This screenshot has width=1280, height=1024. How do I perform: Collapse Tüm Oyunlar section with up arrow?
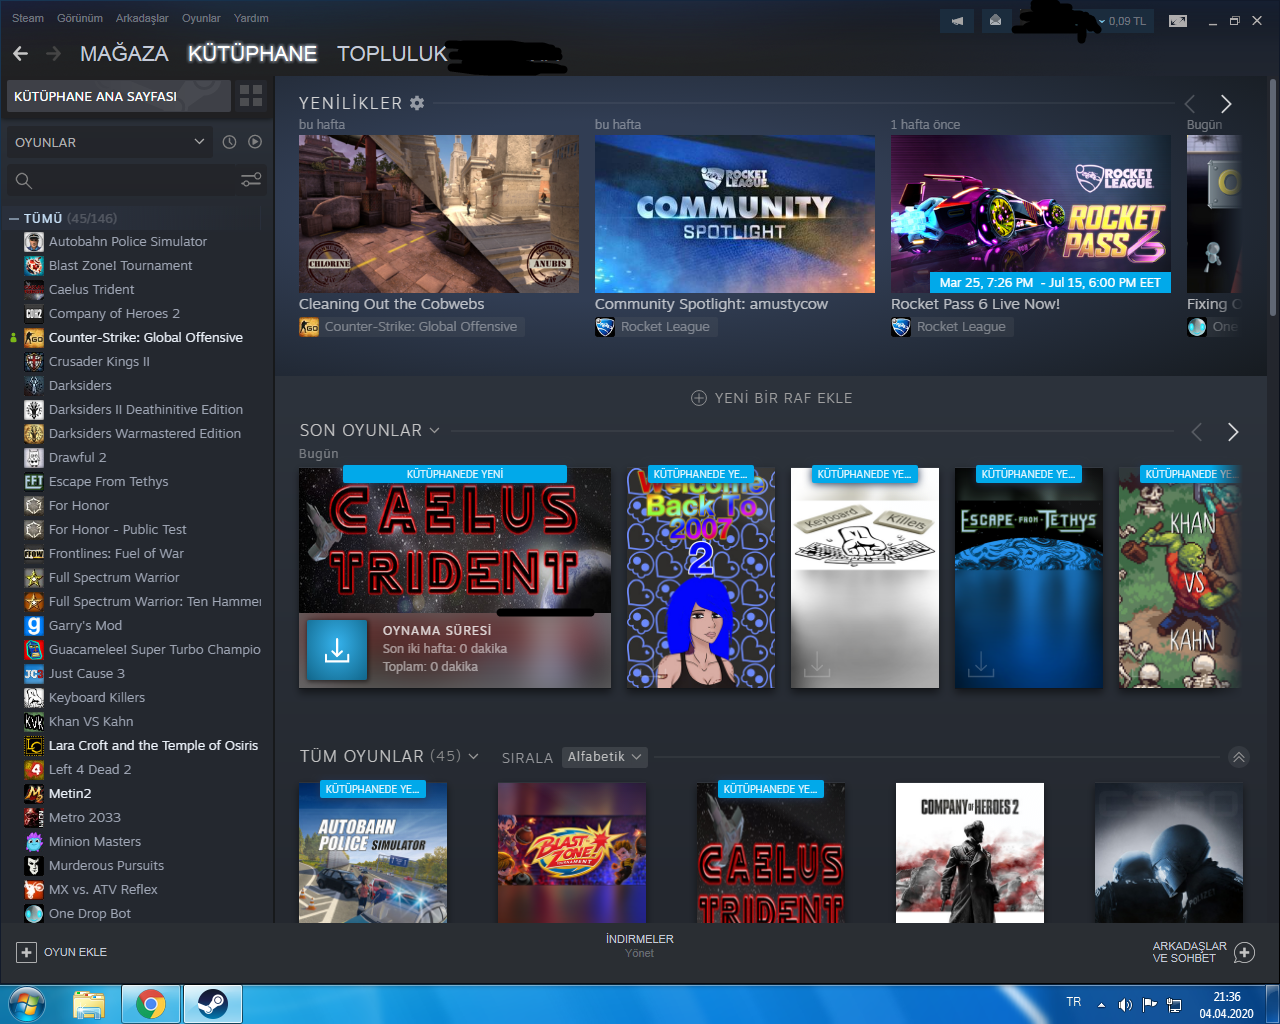point(1239,757)
